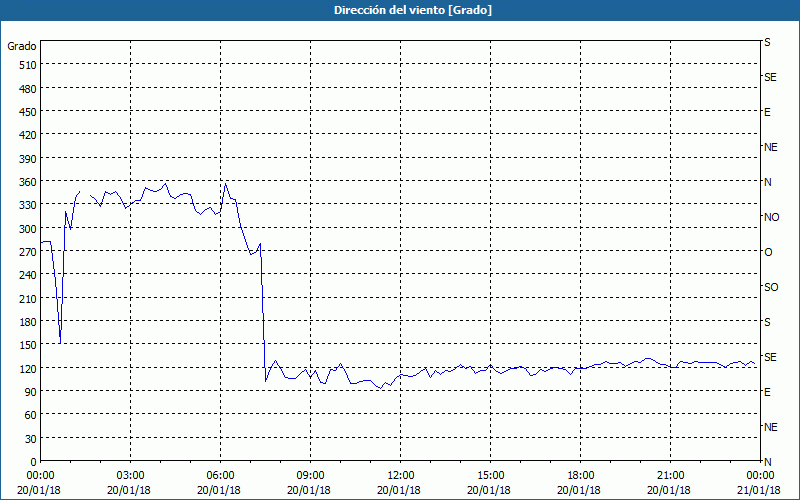Viewport: 800px width, 500px height.
Task: Click the "SO" compass label
Action: (771, 287)
